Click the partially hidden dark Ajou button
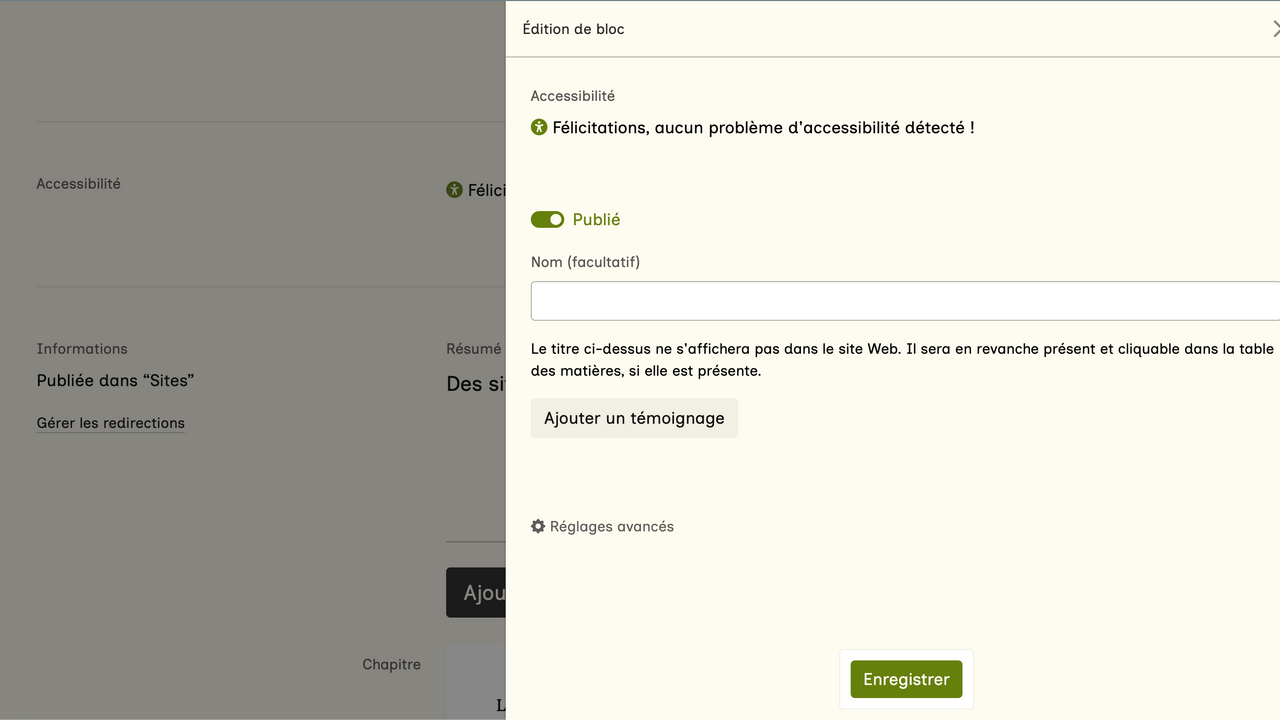The height and width of the screenshot is (720, 1280). 477,593
